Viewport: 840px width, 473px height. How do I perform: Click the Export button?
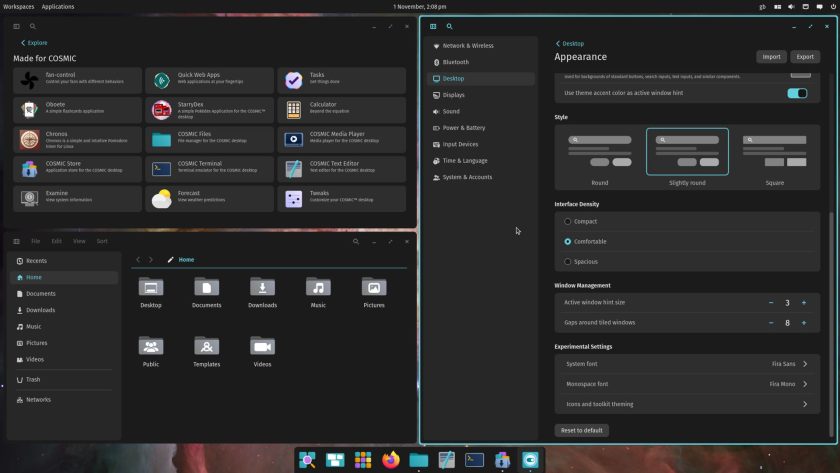[x=805, y=57]
